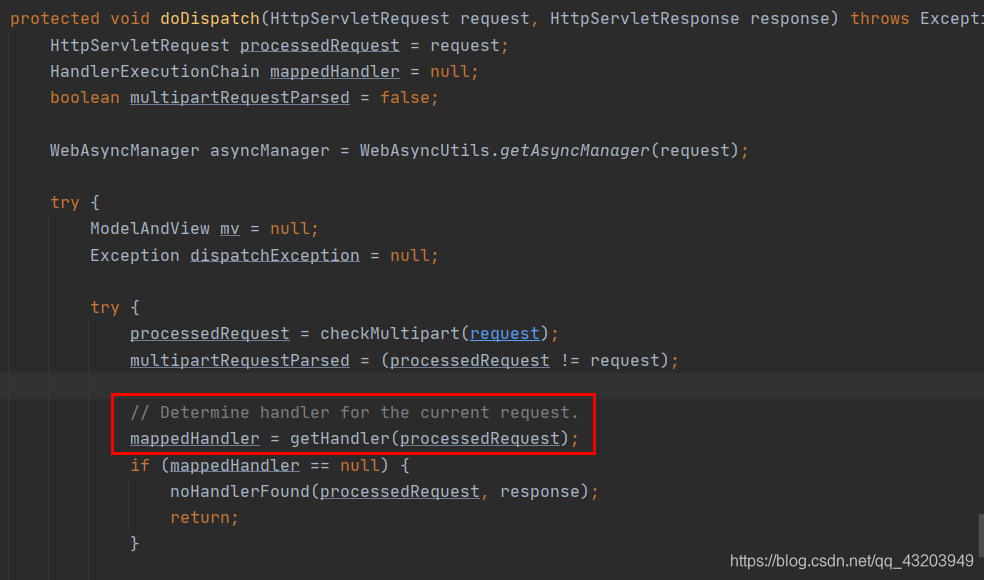Click multipartRequestParsed in the boolean declaration line
Image resolution: width=984 pixels, height=580 pixels.
[240, 98]
